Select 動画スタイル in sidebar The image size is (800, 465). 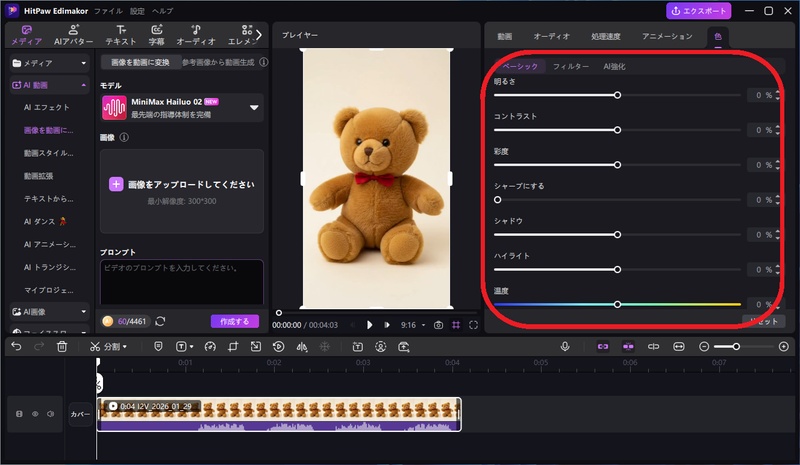click(x=48, y=153)
